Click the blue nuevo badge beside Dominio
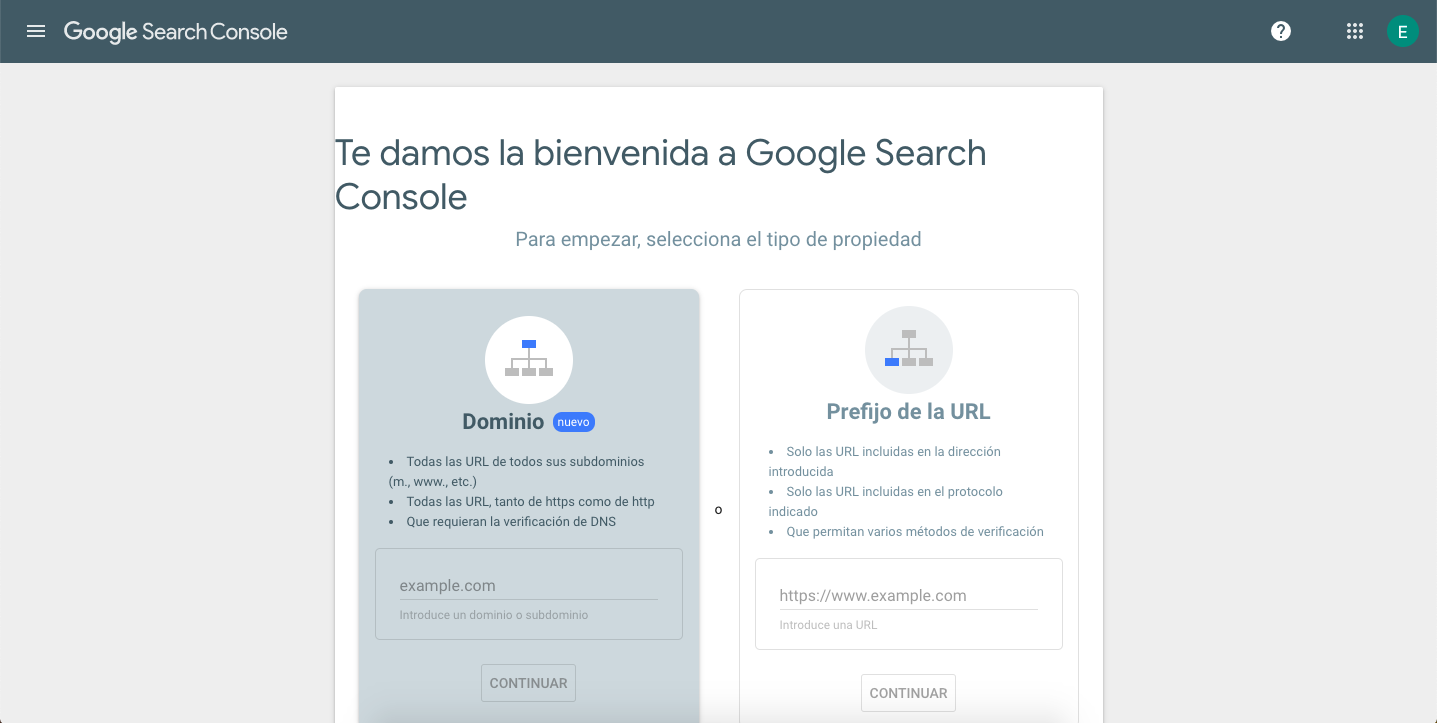This screenshot has height=723, width=1437. click(x=574, y=421)
